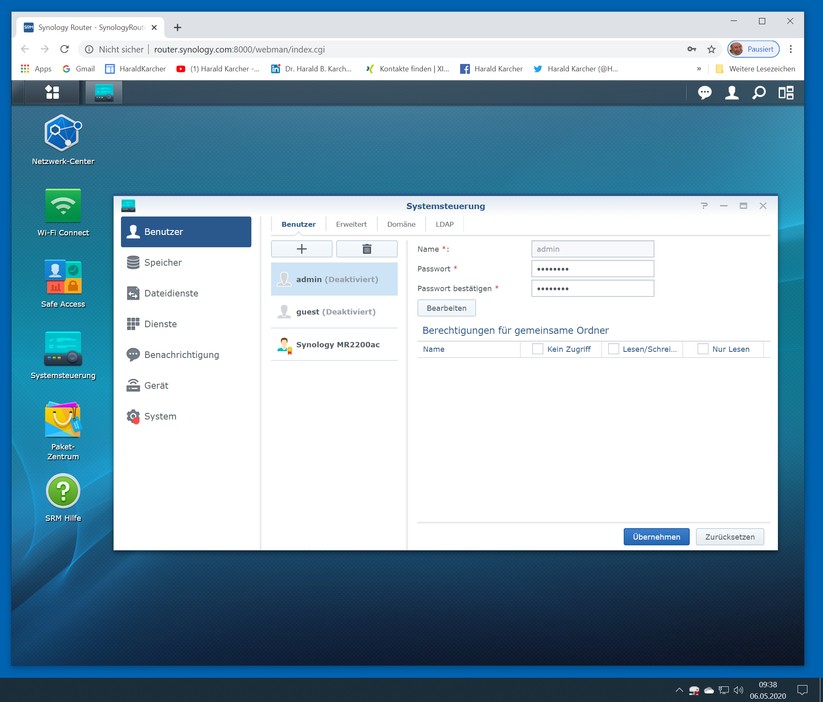Enable the Nur Lesen column checkbox
The height and width of the screenshot is (702, 823).
[703, 349]
